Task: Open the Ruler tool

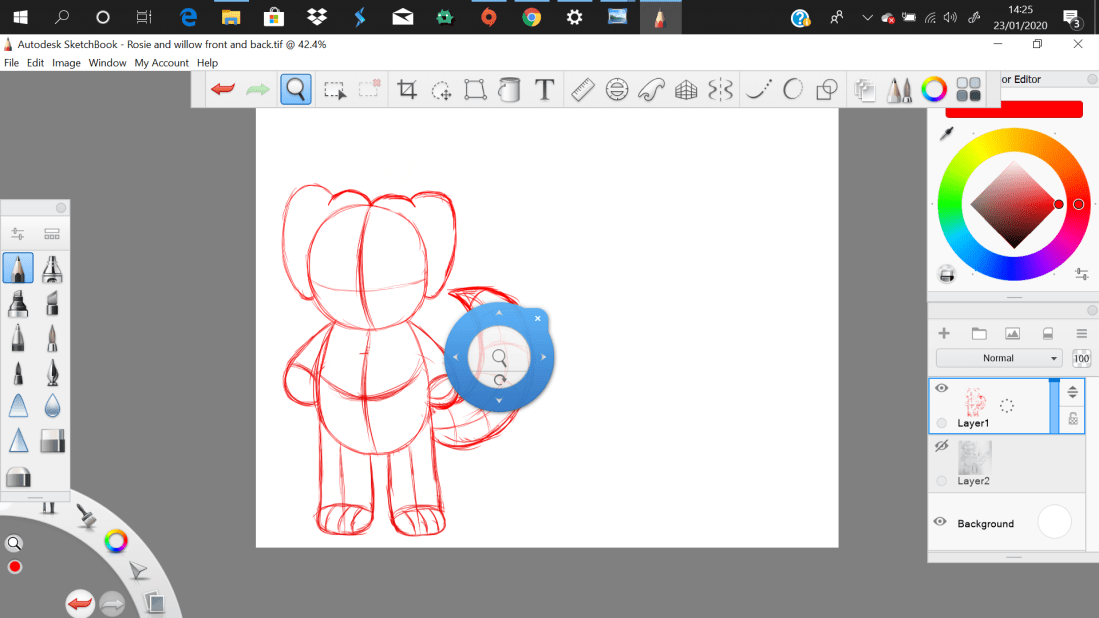Action: pos(583,90)
